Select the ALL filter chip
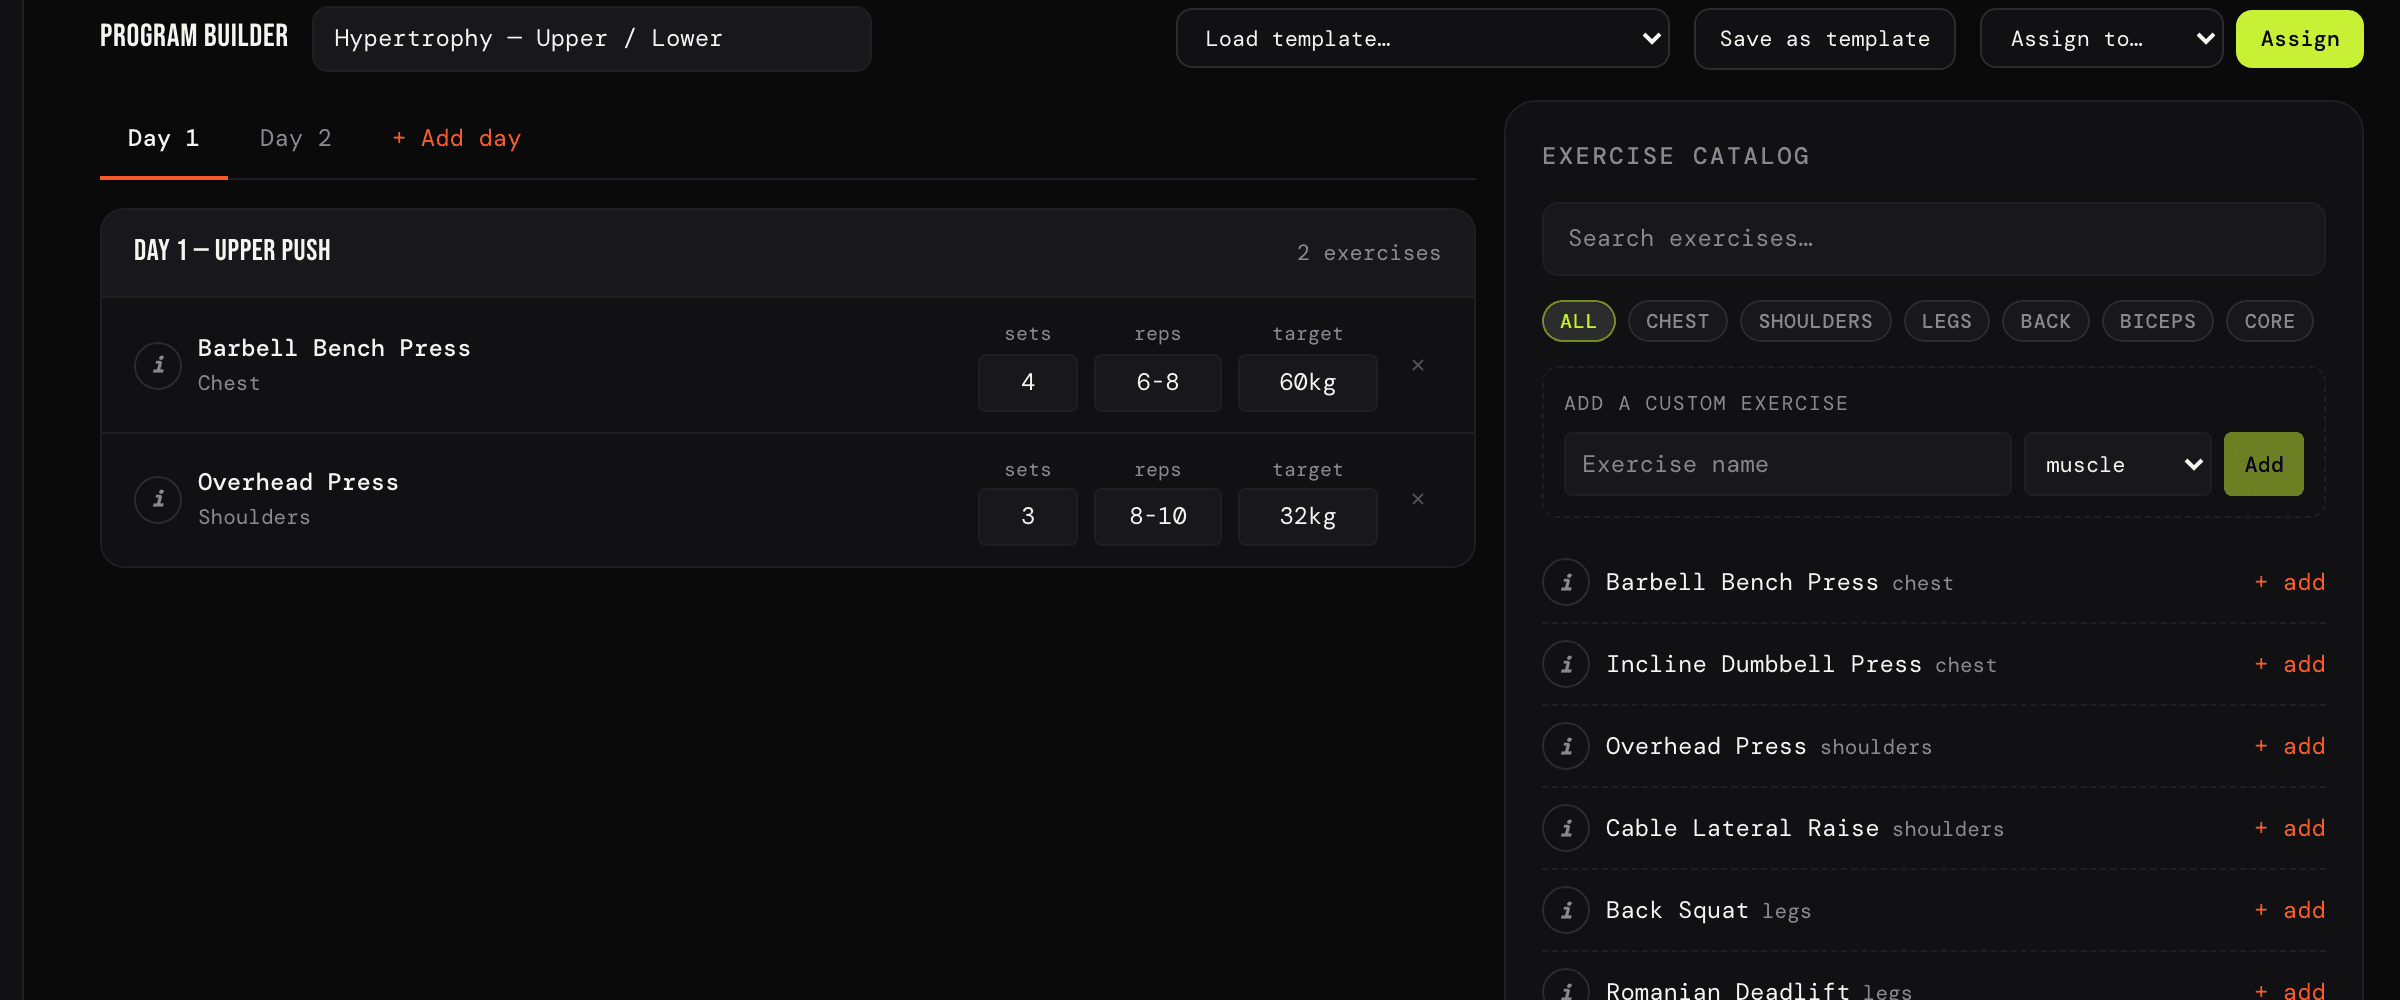This screenshot has width=2400, height=1000. click(1579, 321)
